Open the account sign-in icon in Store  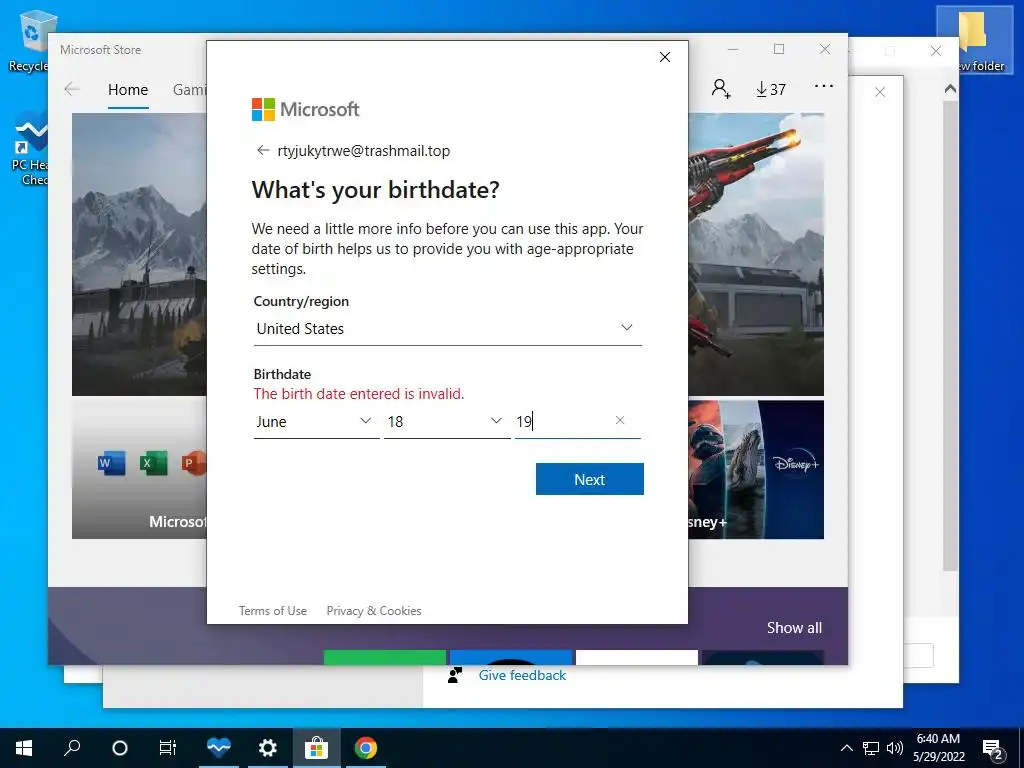point(721,88)
